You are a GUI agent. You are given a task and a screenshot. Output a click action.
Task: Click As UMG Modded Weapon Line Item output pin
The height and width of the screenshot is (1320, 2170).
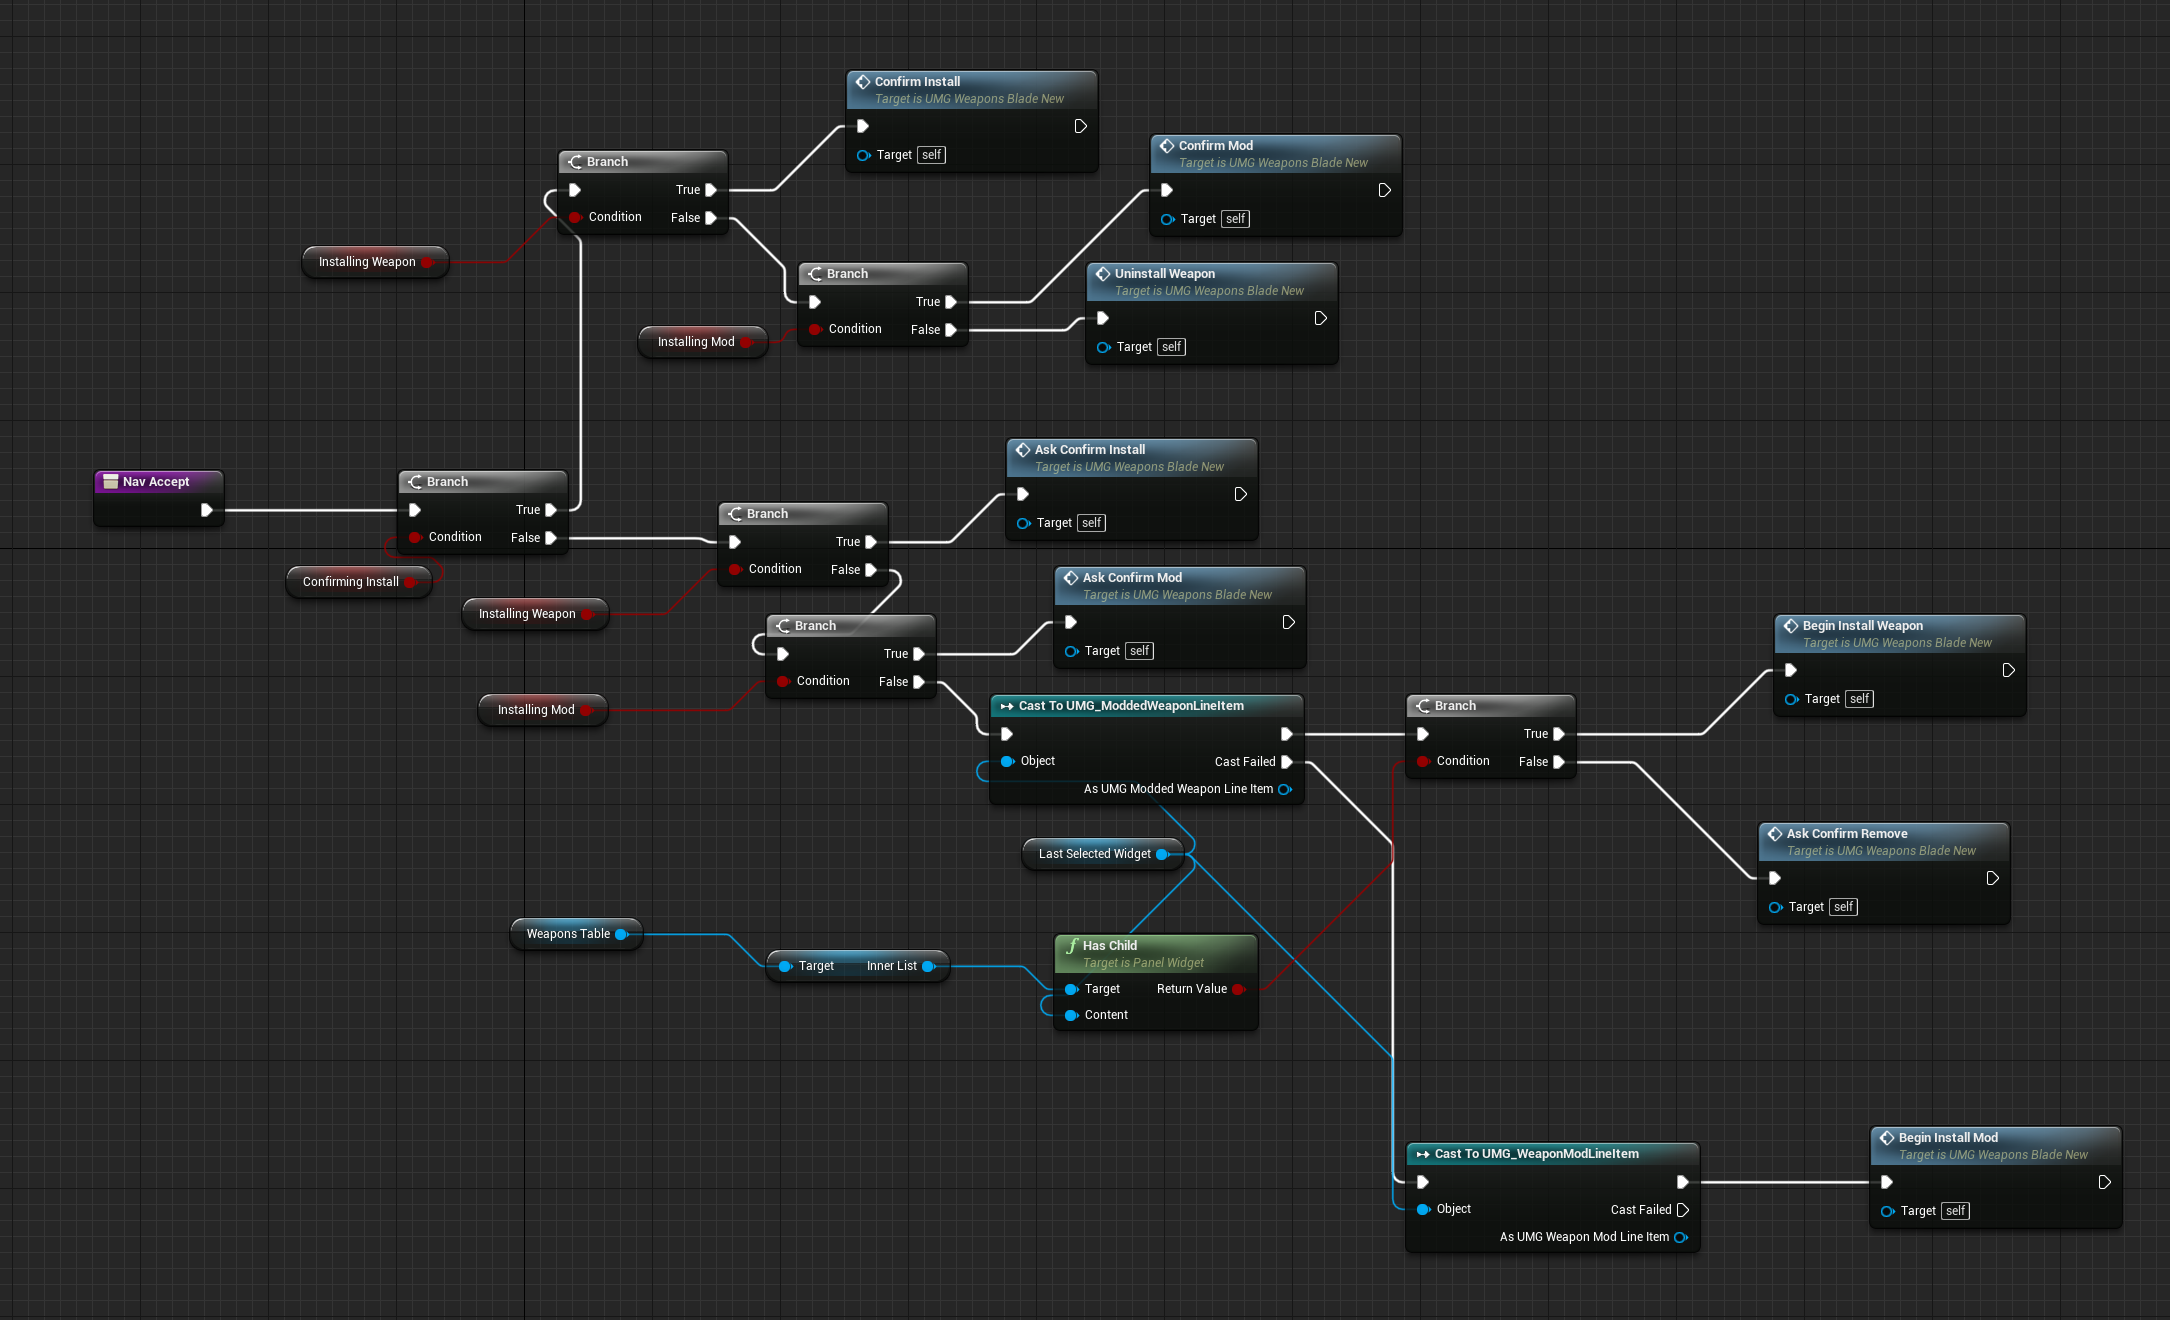(x=1285, y=789)
